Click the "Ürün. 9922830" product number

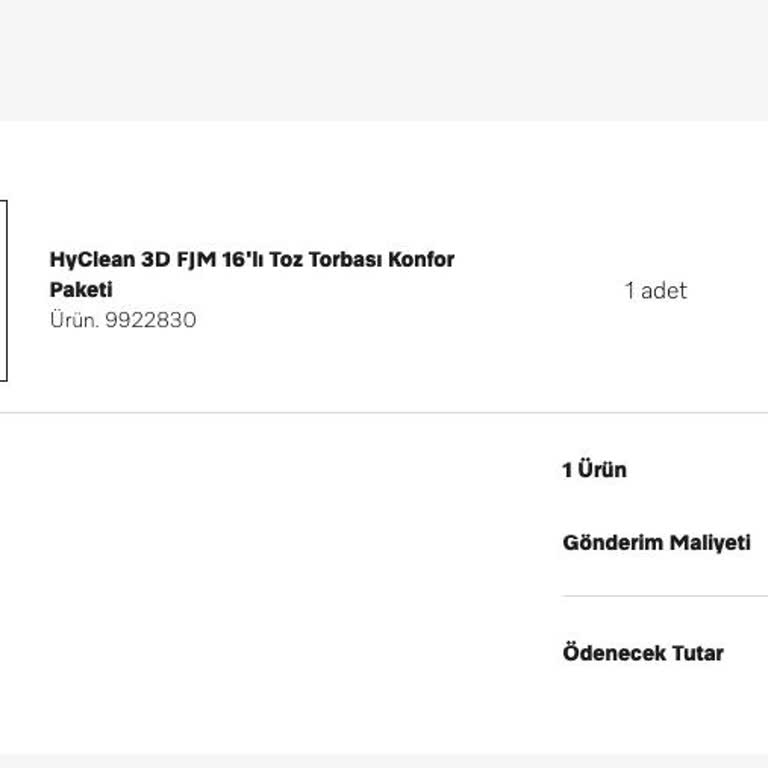(122, 320)
